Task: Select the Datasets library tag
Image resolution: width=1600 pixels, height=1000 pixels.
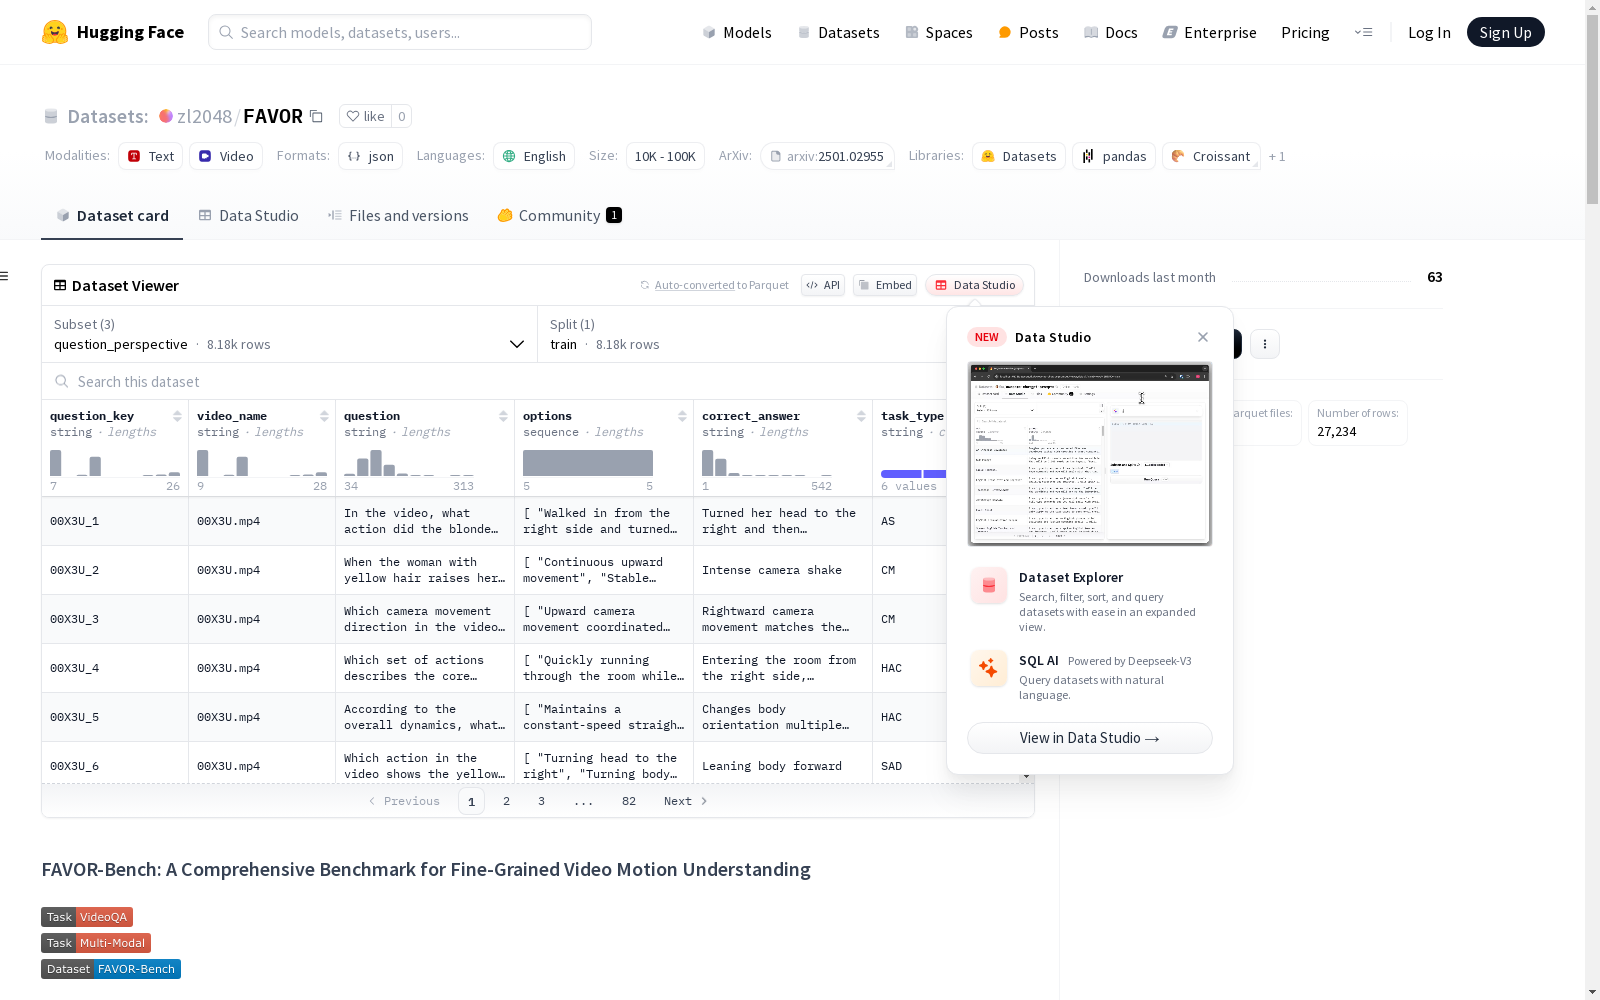Action: click(x=1019, y=156)
